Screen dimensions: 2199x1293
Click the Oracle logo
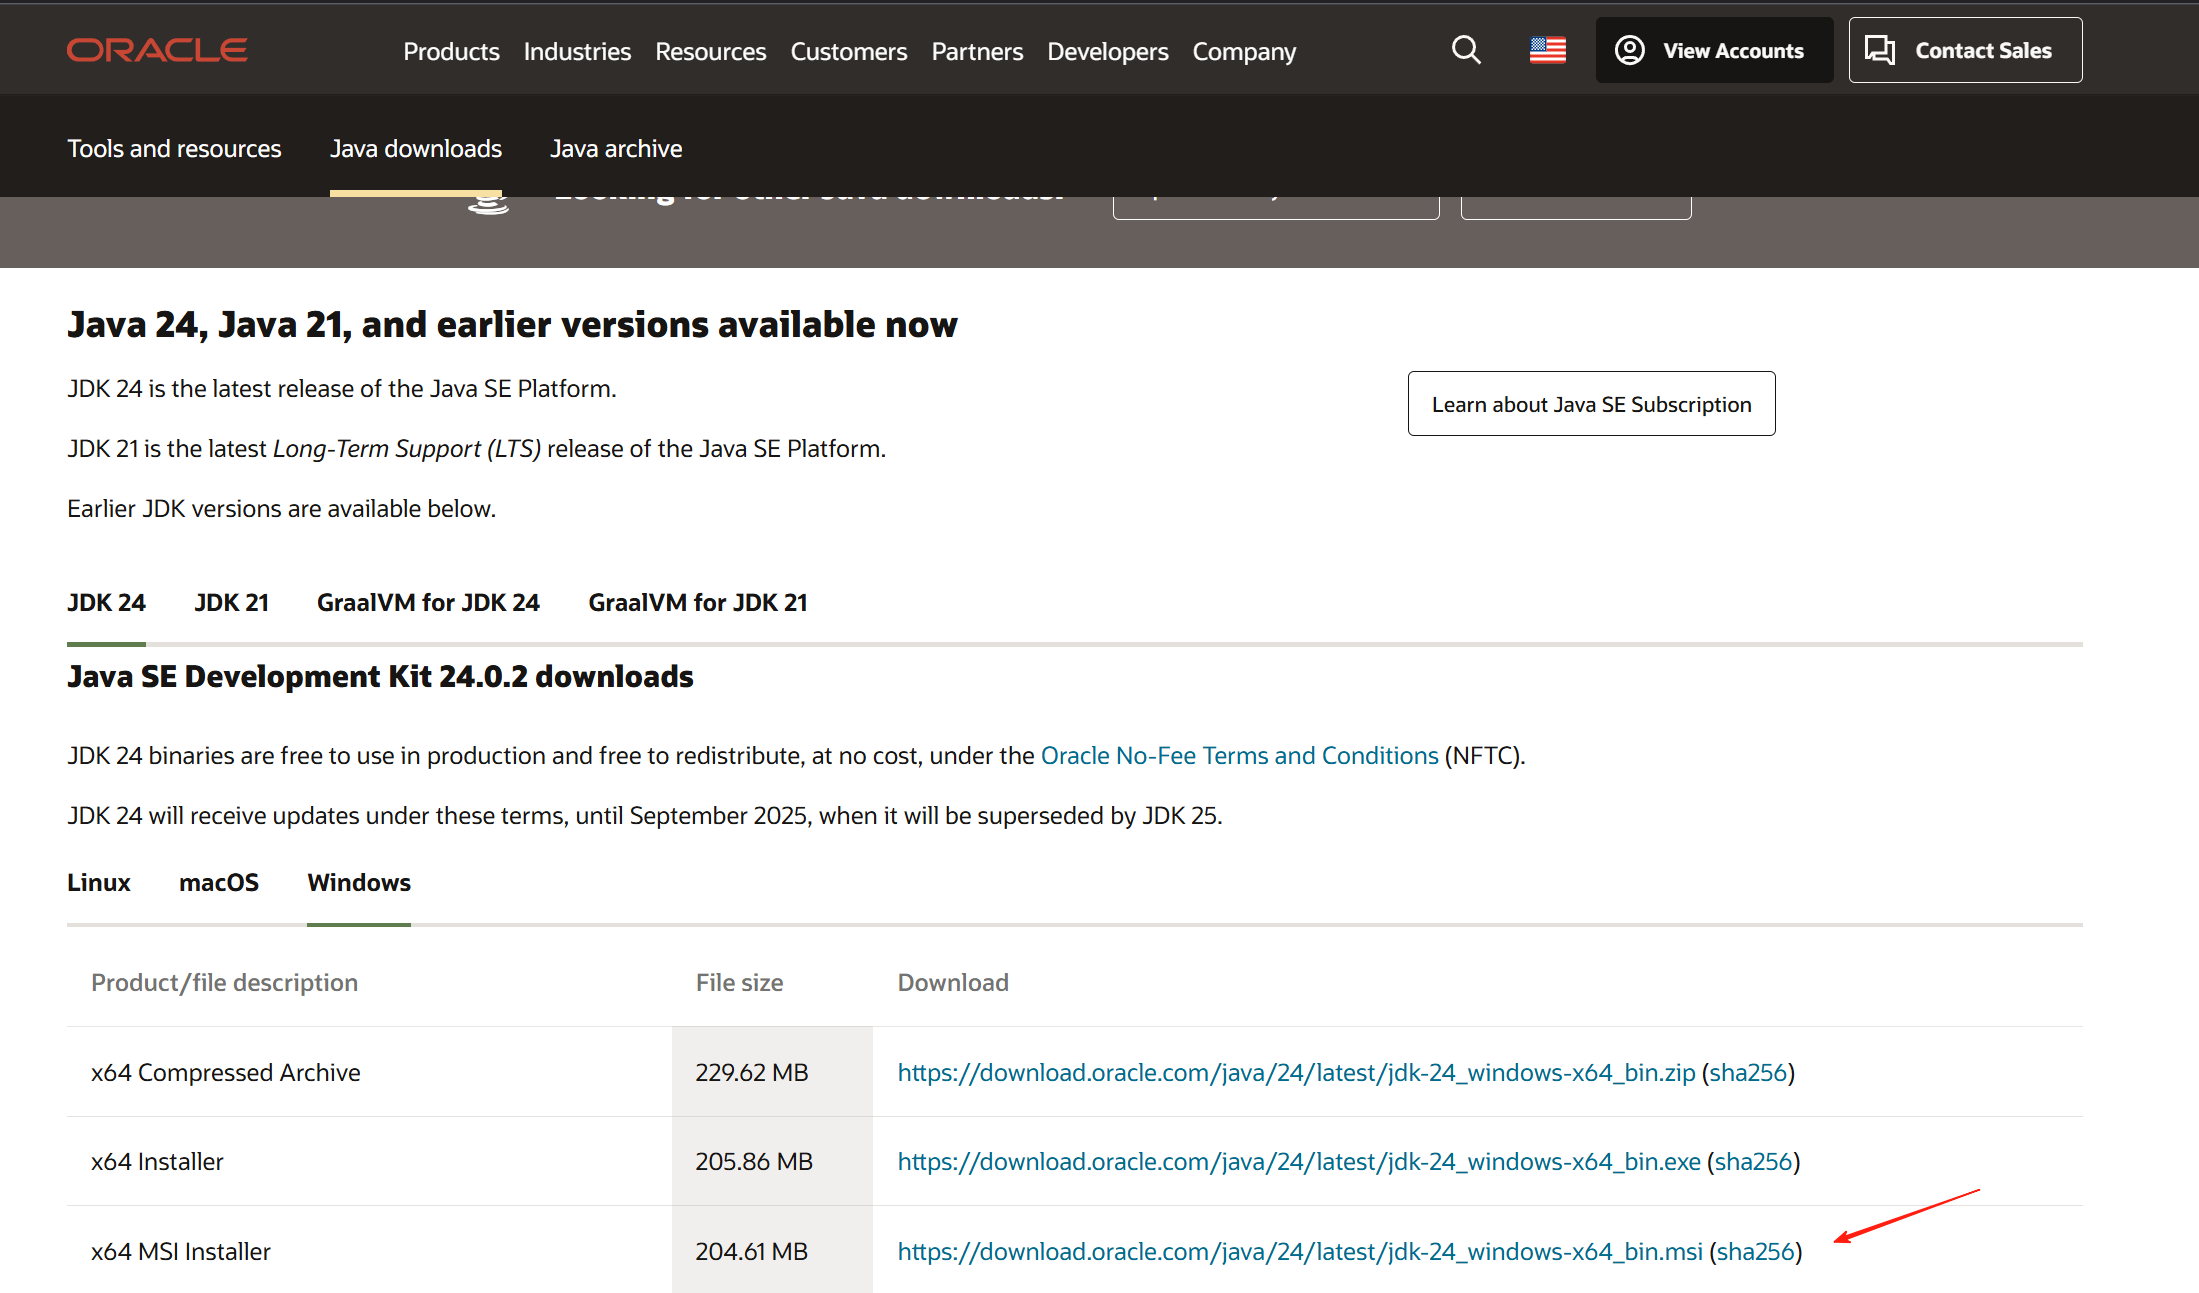(157, 50)
